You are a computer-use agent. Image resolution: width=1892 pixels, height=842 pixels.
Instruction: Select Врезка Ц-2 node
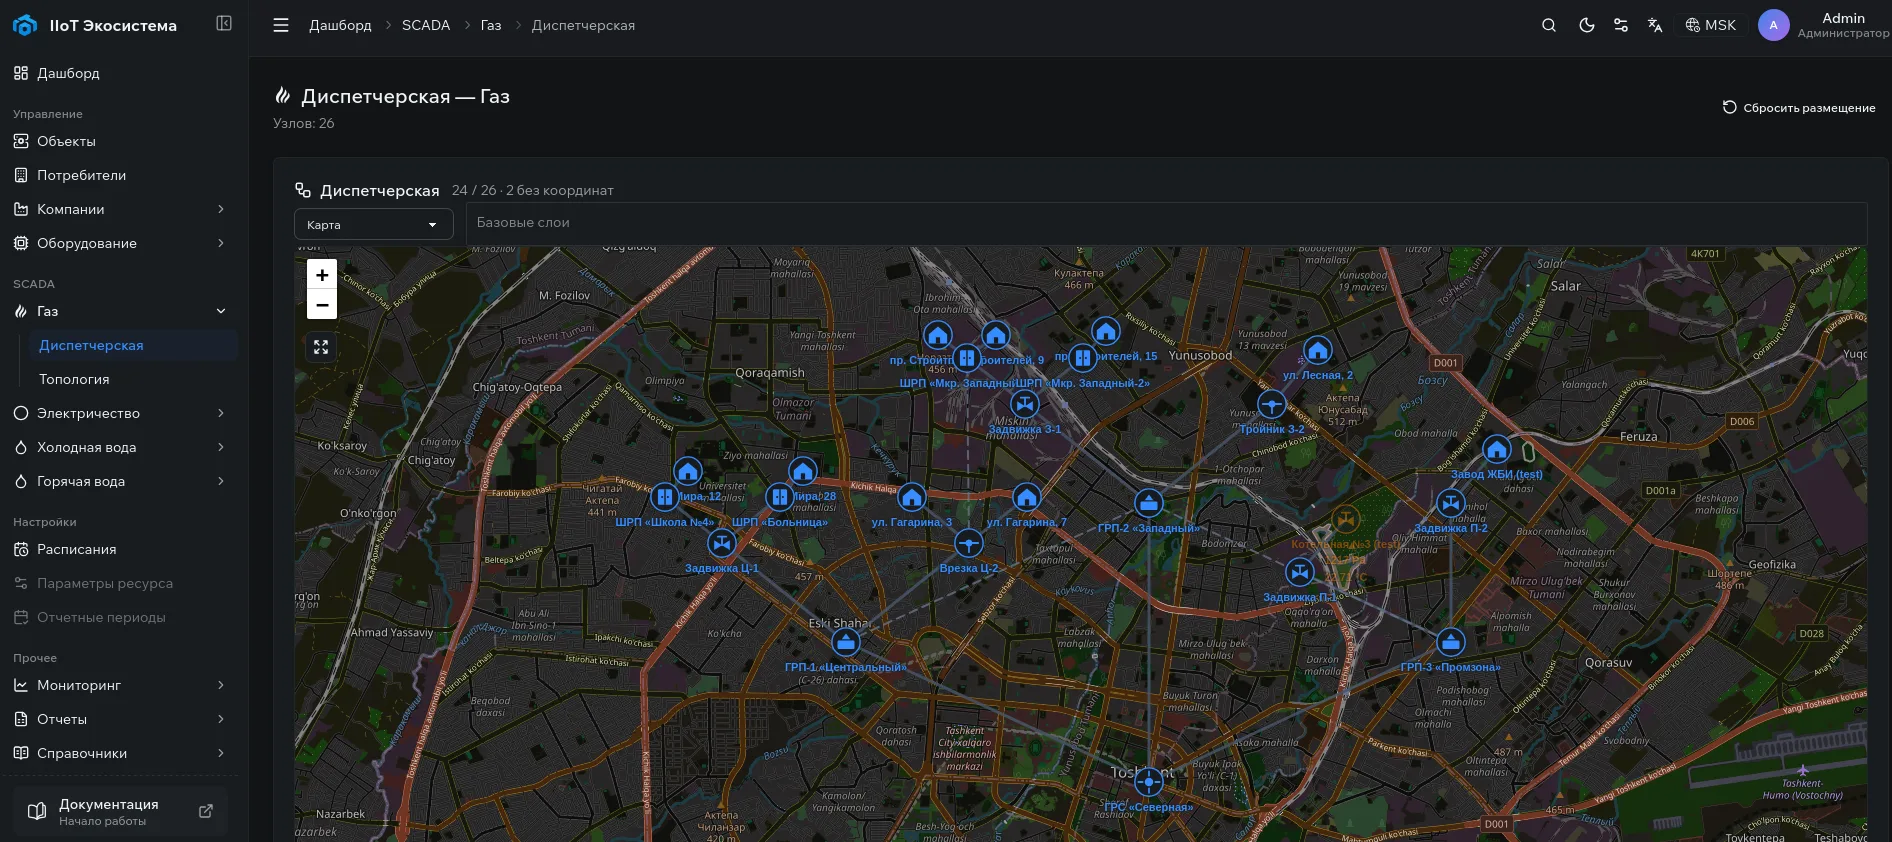[969, 544]
